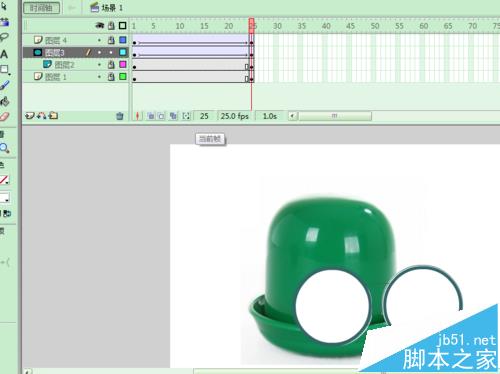Click the 场景 1 clapperboard icon

pos(95,7)
